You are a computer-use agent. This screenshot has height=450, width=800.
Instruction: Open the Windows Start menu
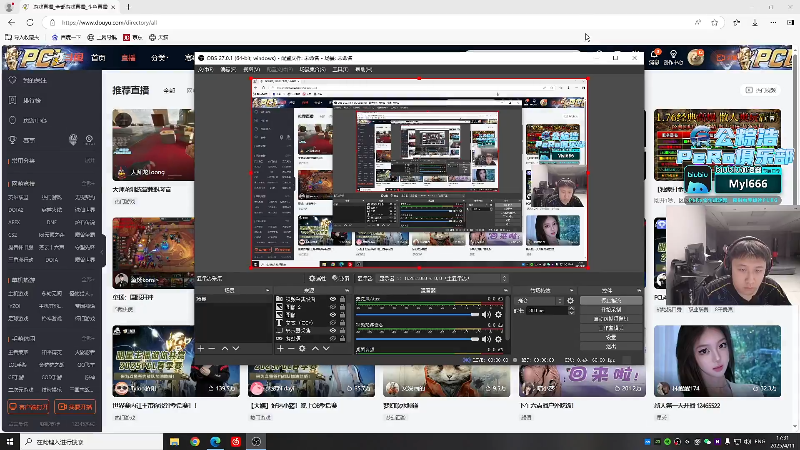point(10,442)
